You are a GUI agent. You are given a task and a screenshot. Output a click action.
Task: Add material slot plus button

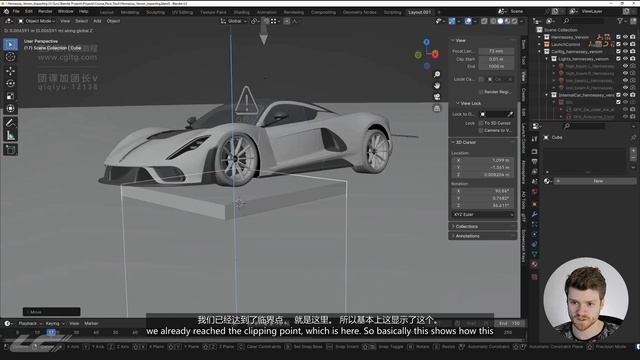633,151
